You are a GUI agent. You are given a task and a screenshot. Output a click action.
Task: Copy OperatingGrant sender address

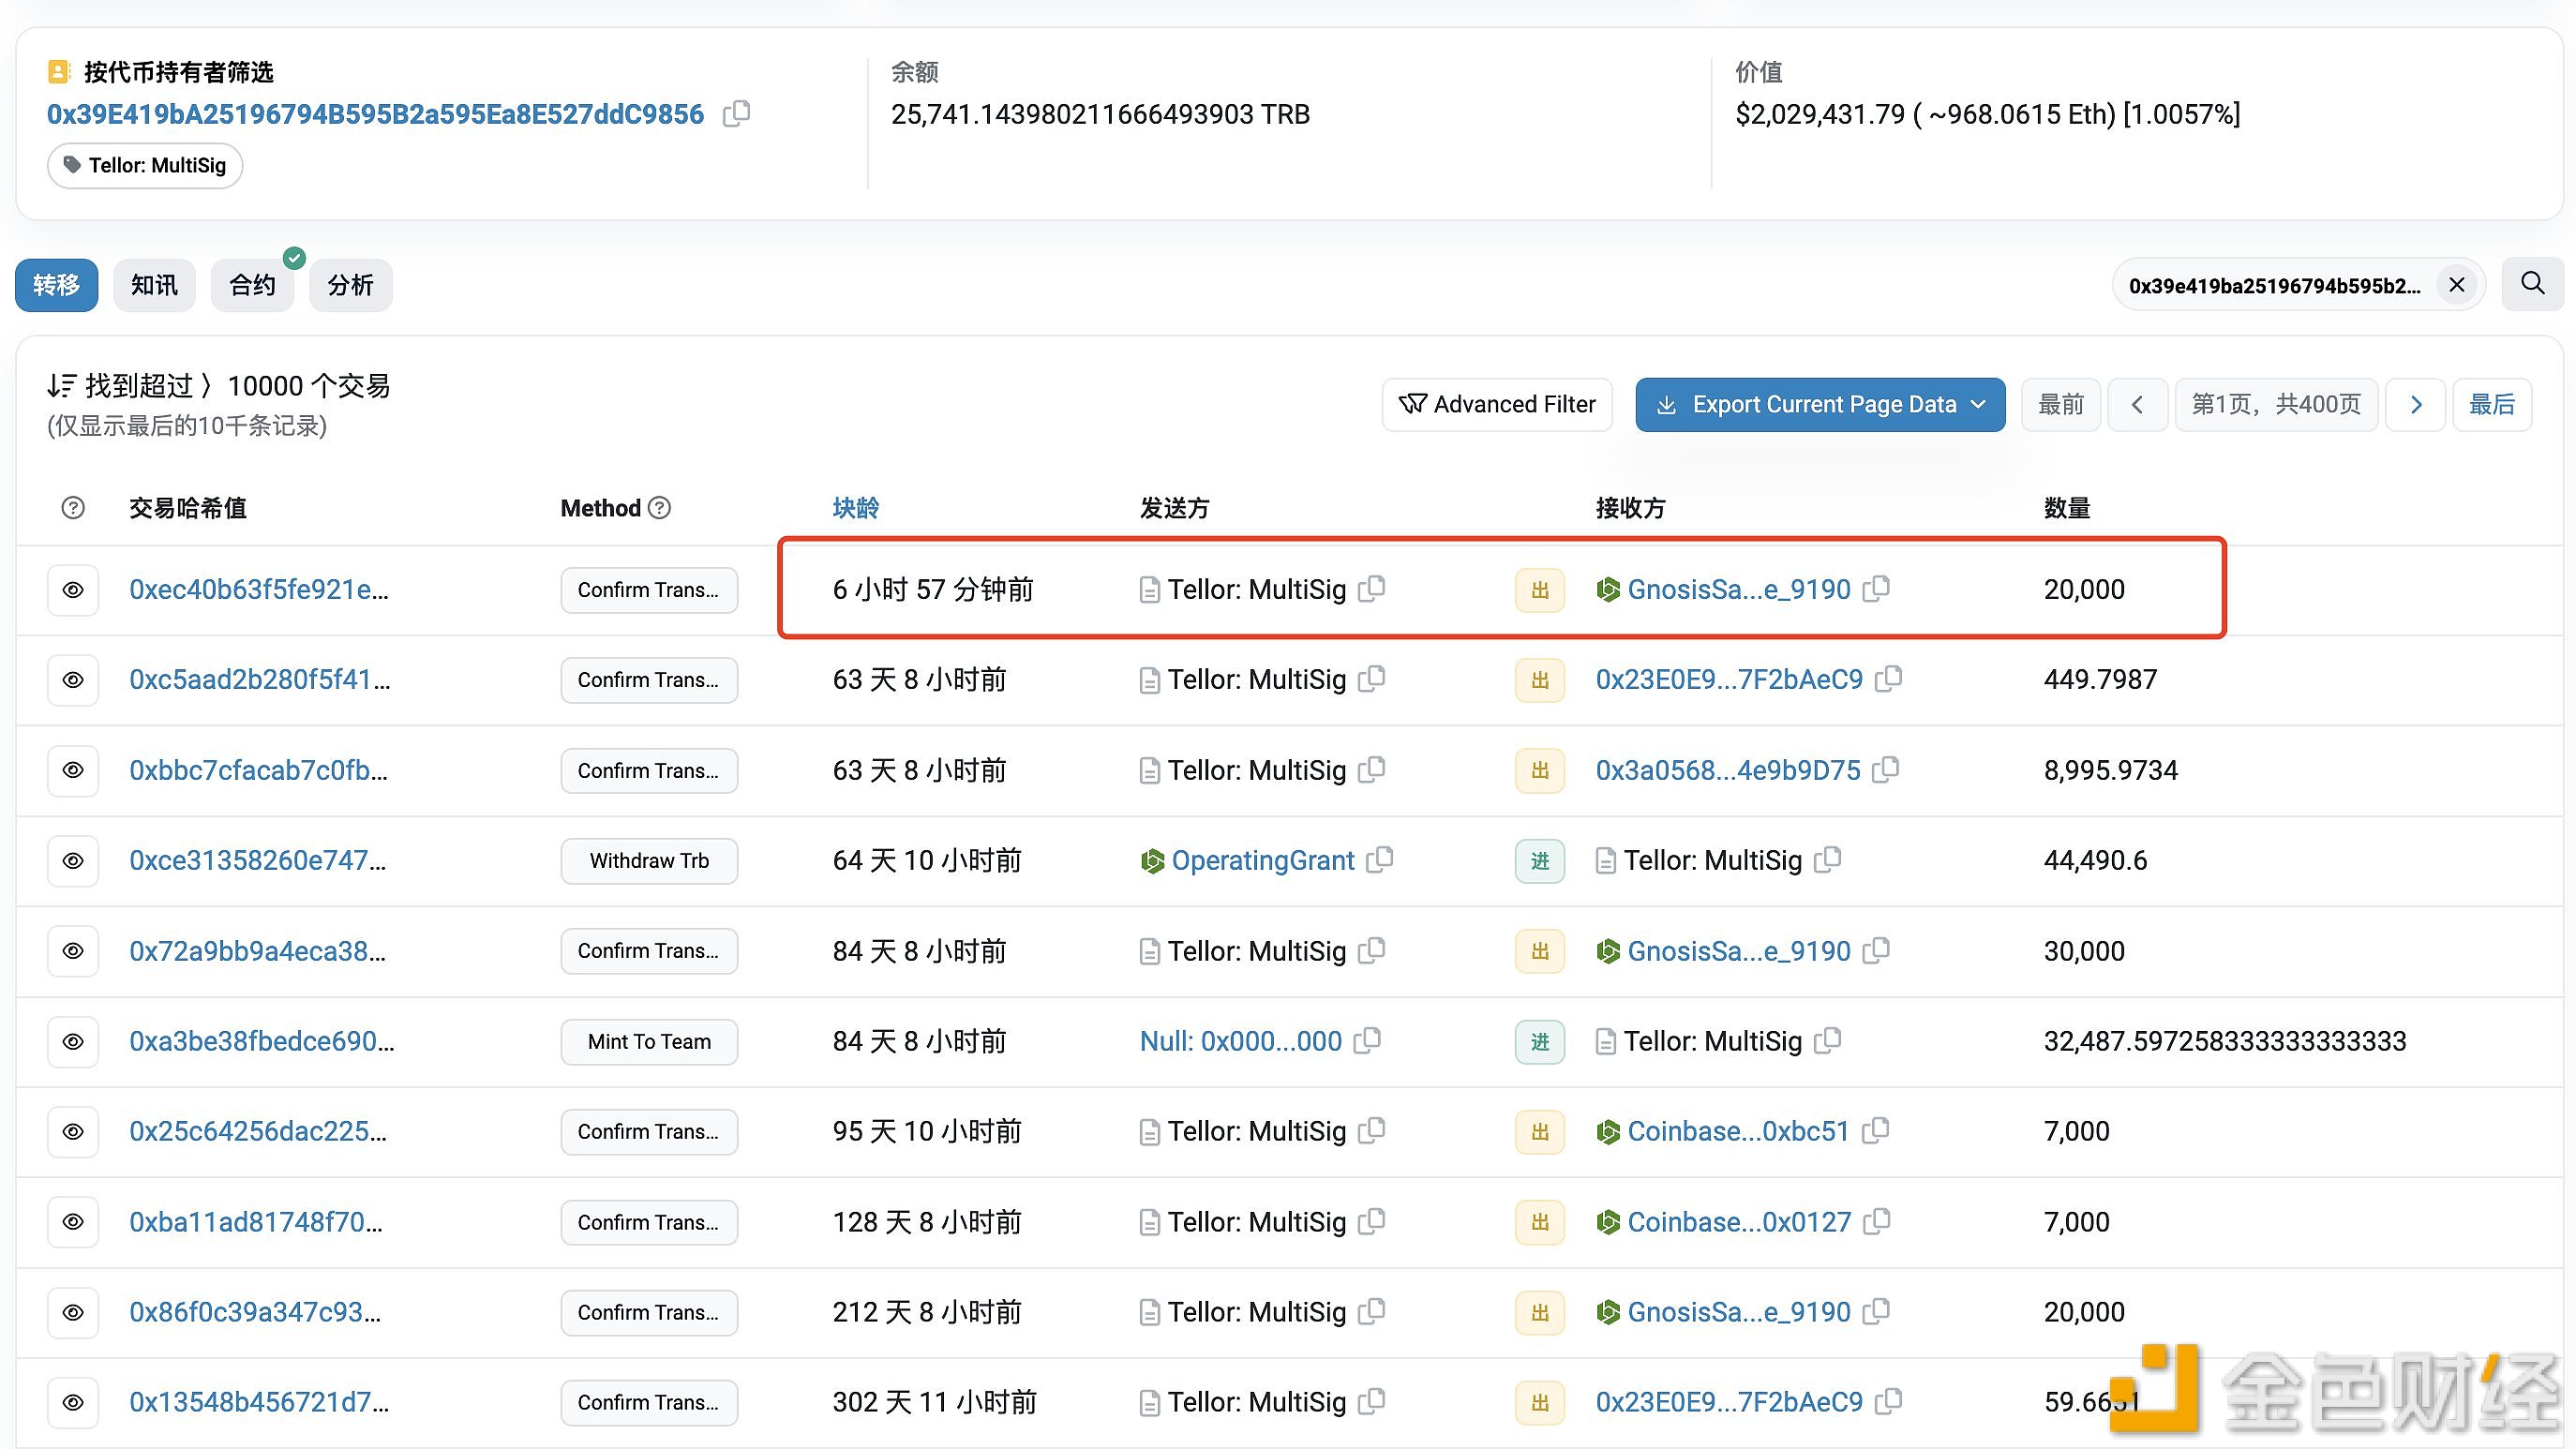[1379, 860]
